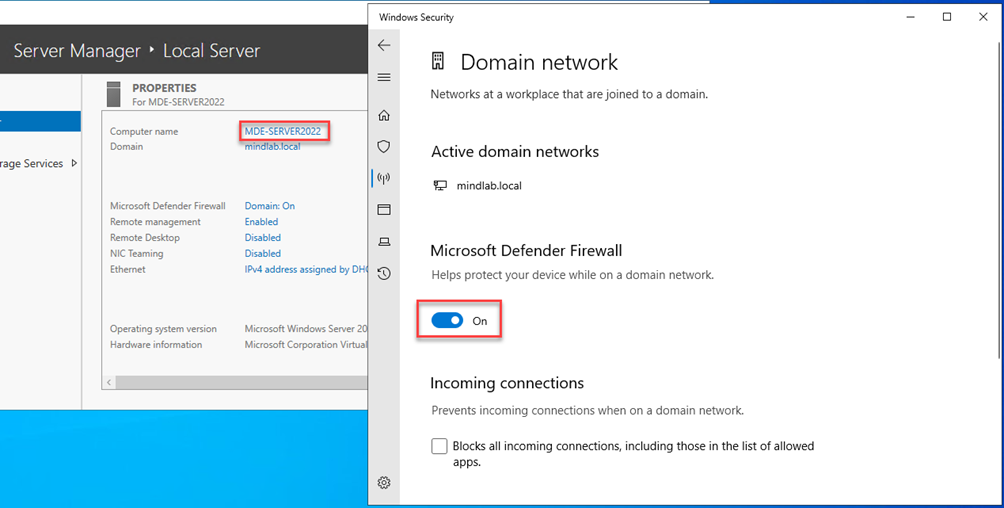Viewport: 1004px width, 508px height.
Task: Open Device security laptop icon in sidebar
Action: pyautogui.click(x=384, y=242)
